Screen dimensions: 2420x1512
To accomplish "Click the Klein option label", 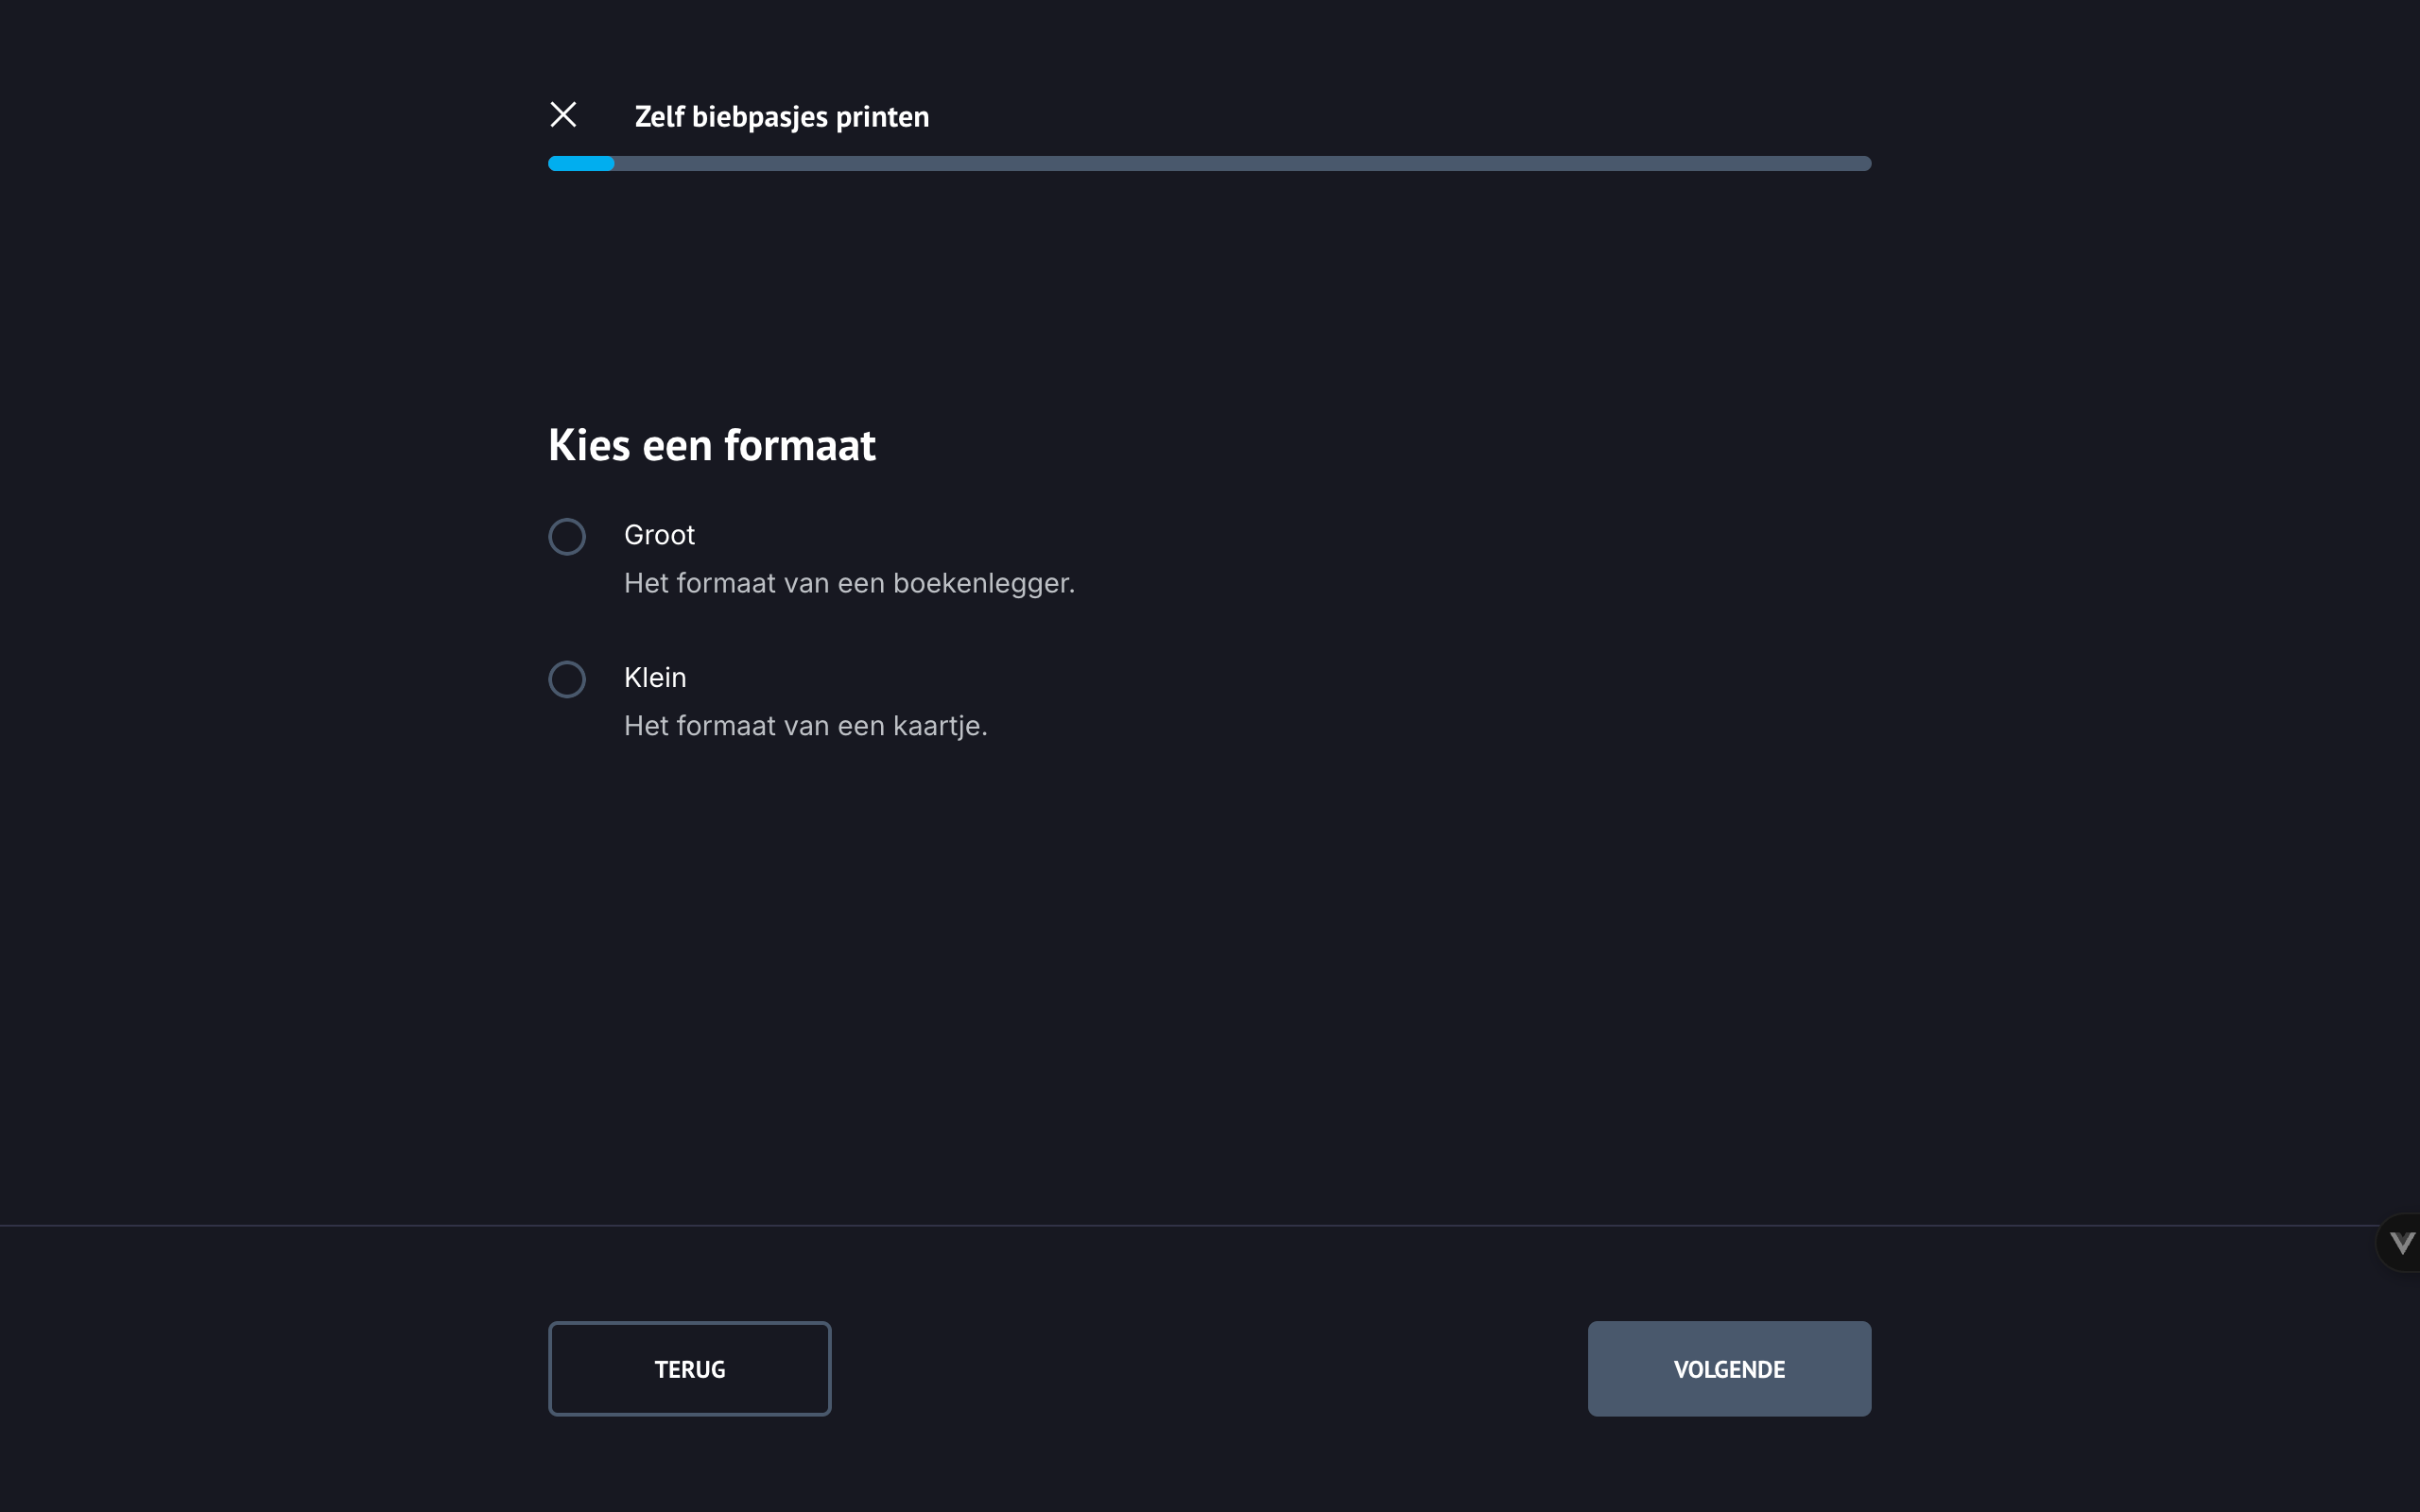I will click(655, 678).
